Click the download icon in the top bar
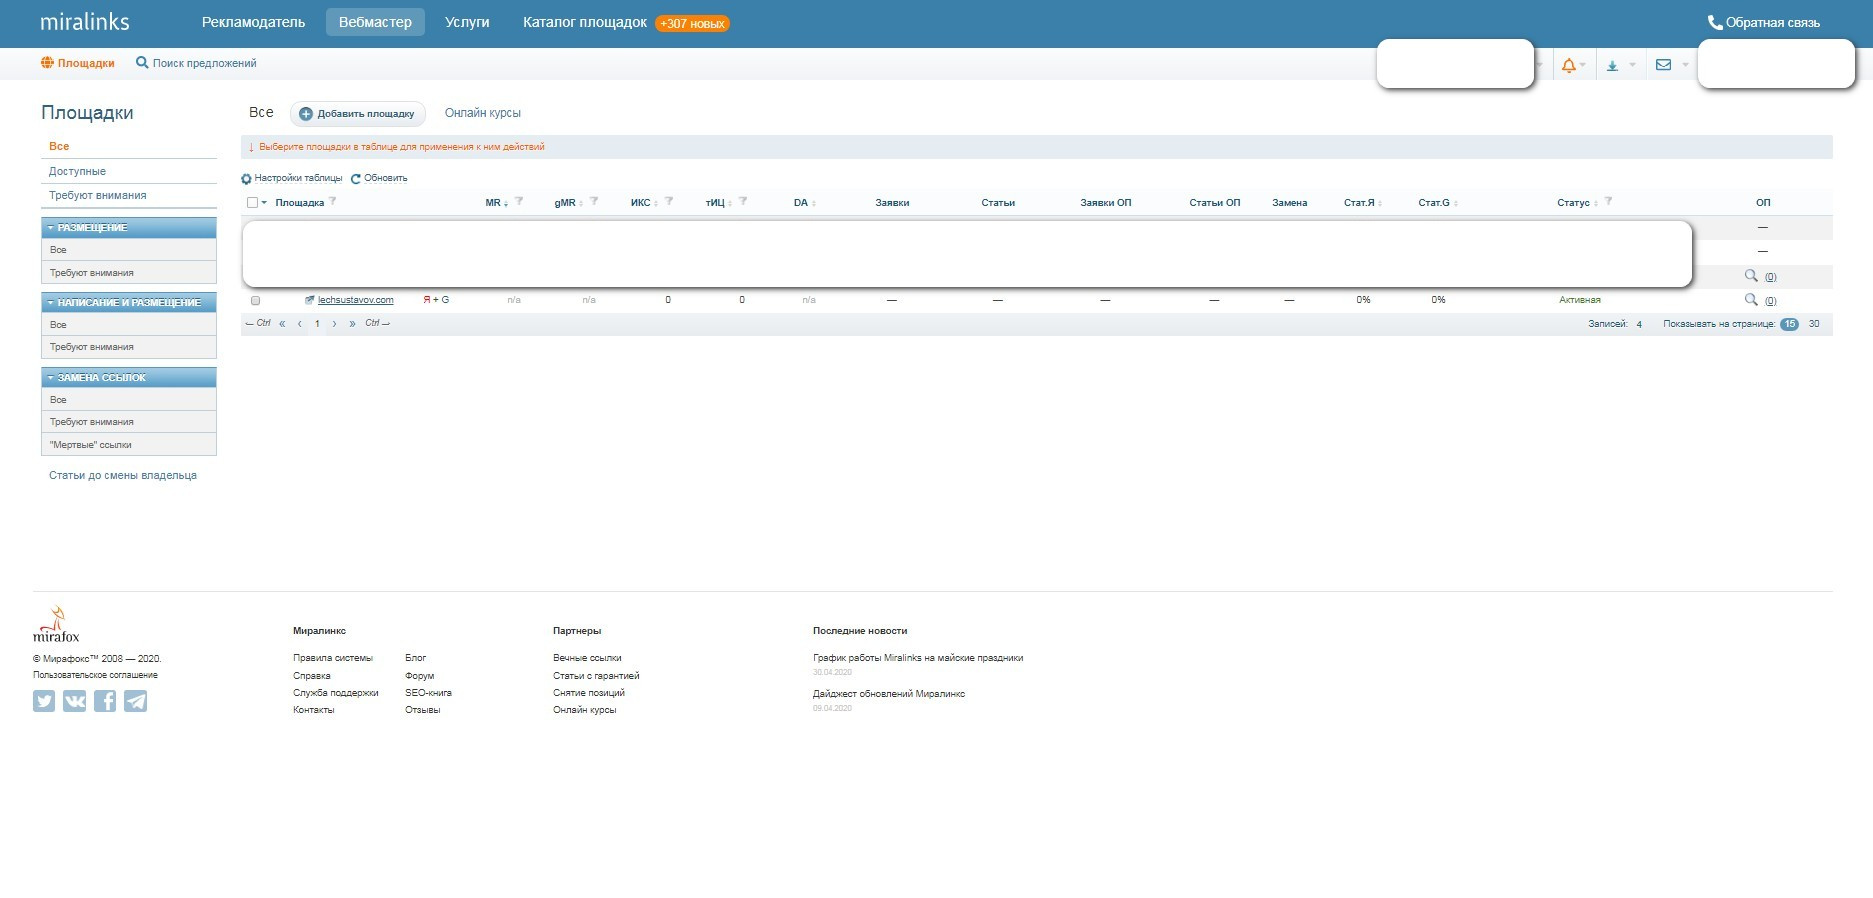The image size is (1873, 898). [1612, 66]
